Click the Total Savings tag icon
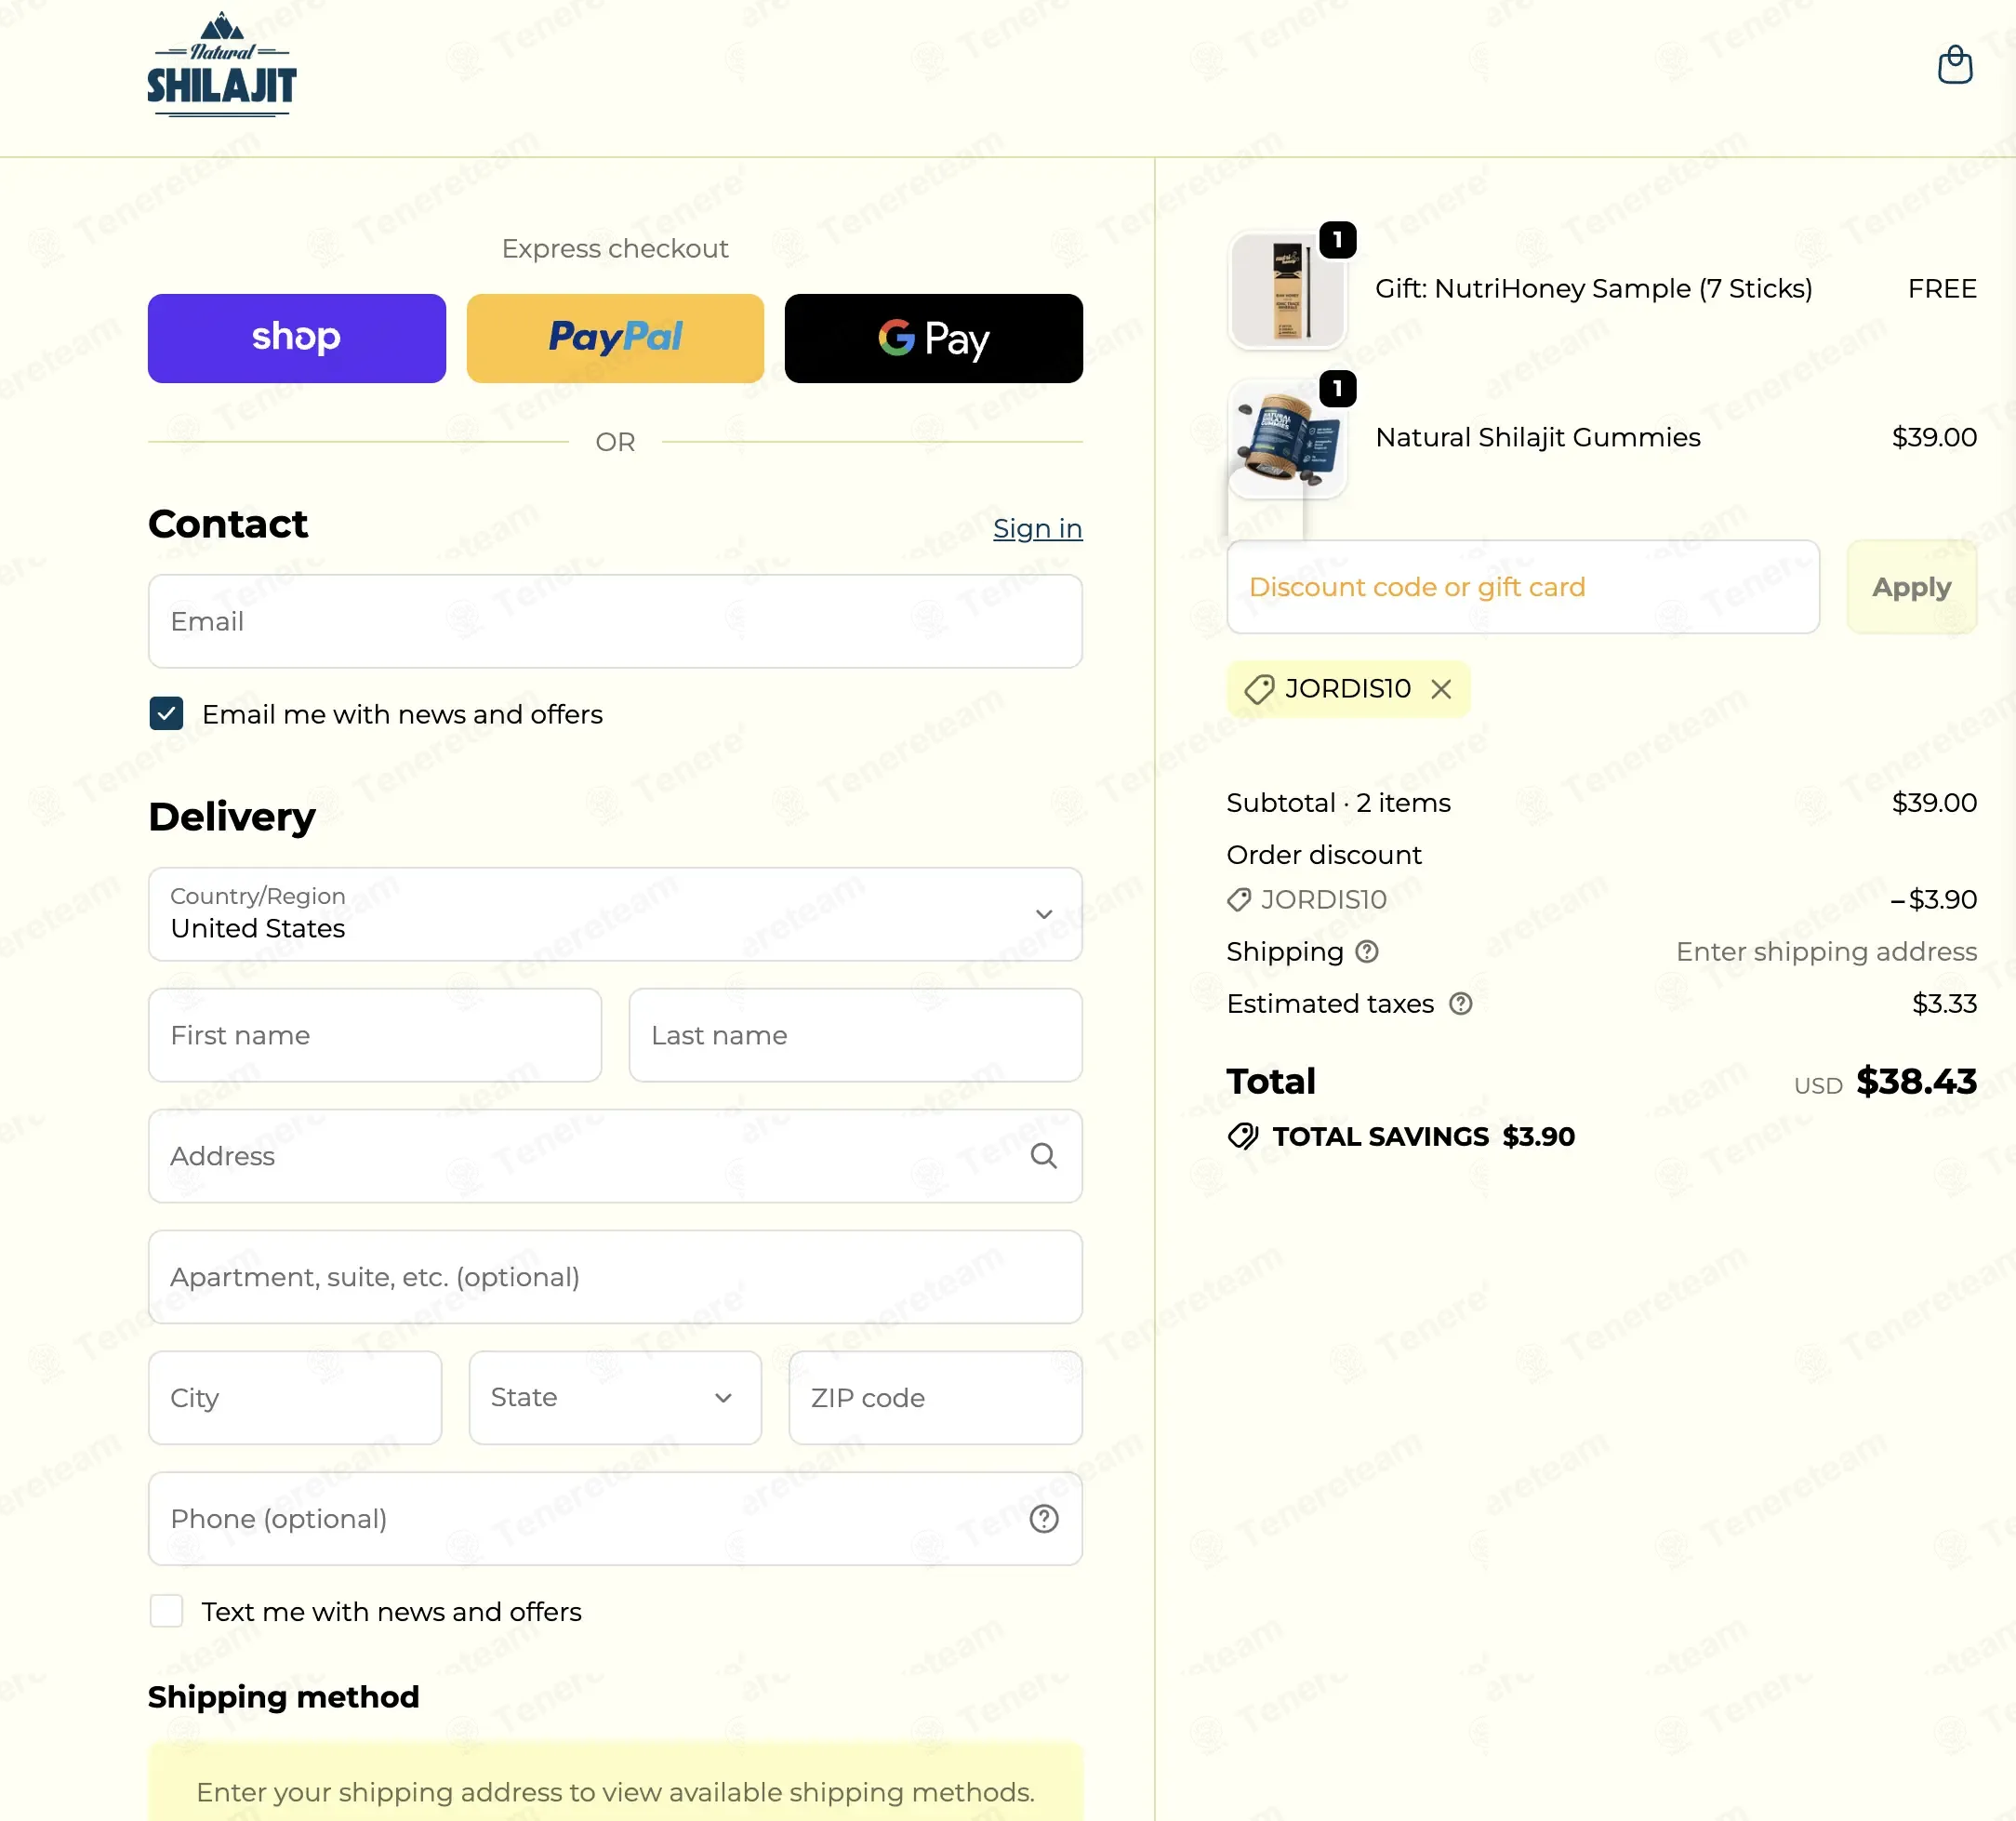 click(x=1242, y=1136)
